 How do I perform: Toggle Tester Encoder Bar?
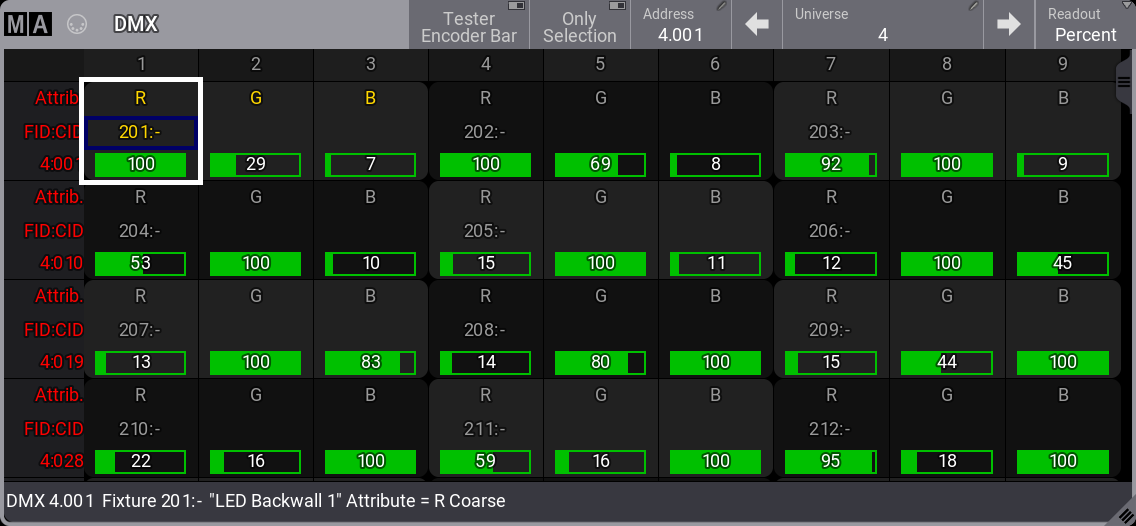pos(469,25)
